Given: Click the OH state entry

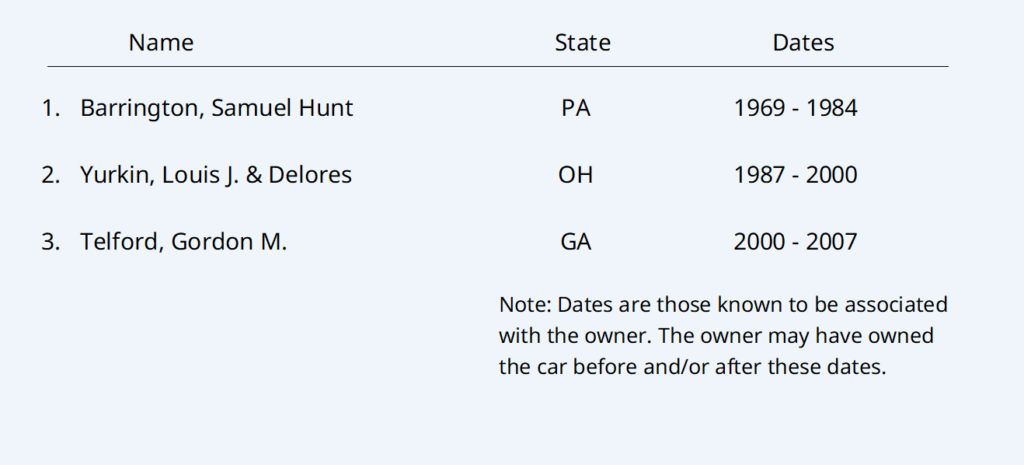Looking at the screenshot, I should click(x=576, y=175).
